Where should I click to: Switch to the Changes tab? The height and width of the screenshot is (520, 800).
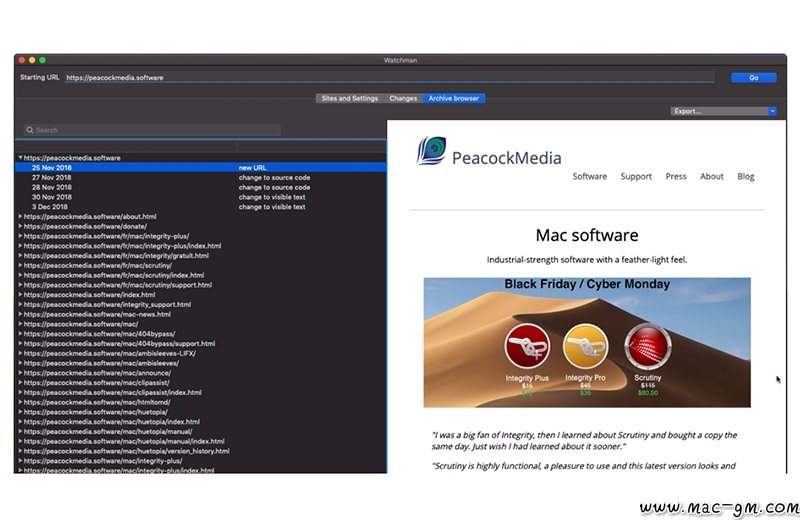403,98
